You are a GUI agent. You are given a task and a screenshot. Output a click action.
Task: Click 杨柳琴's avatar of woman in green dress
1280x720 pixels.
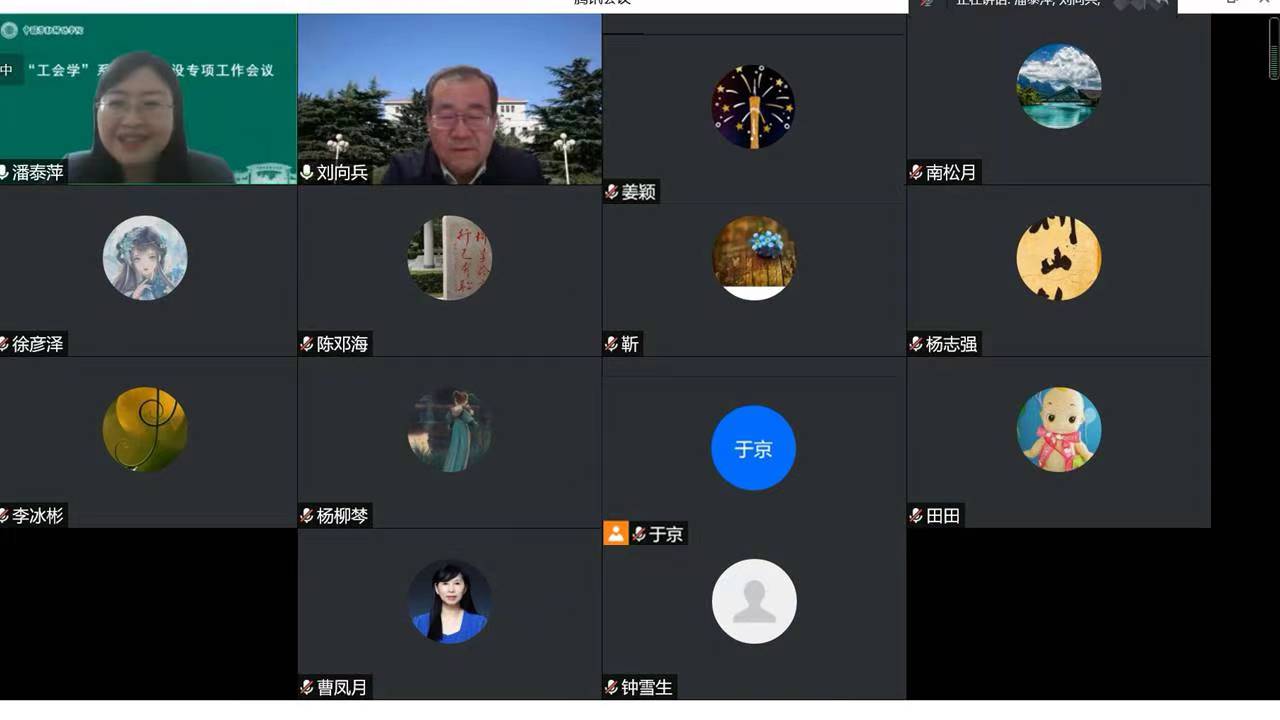pos(450,430)
